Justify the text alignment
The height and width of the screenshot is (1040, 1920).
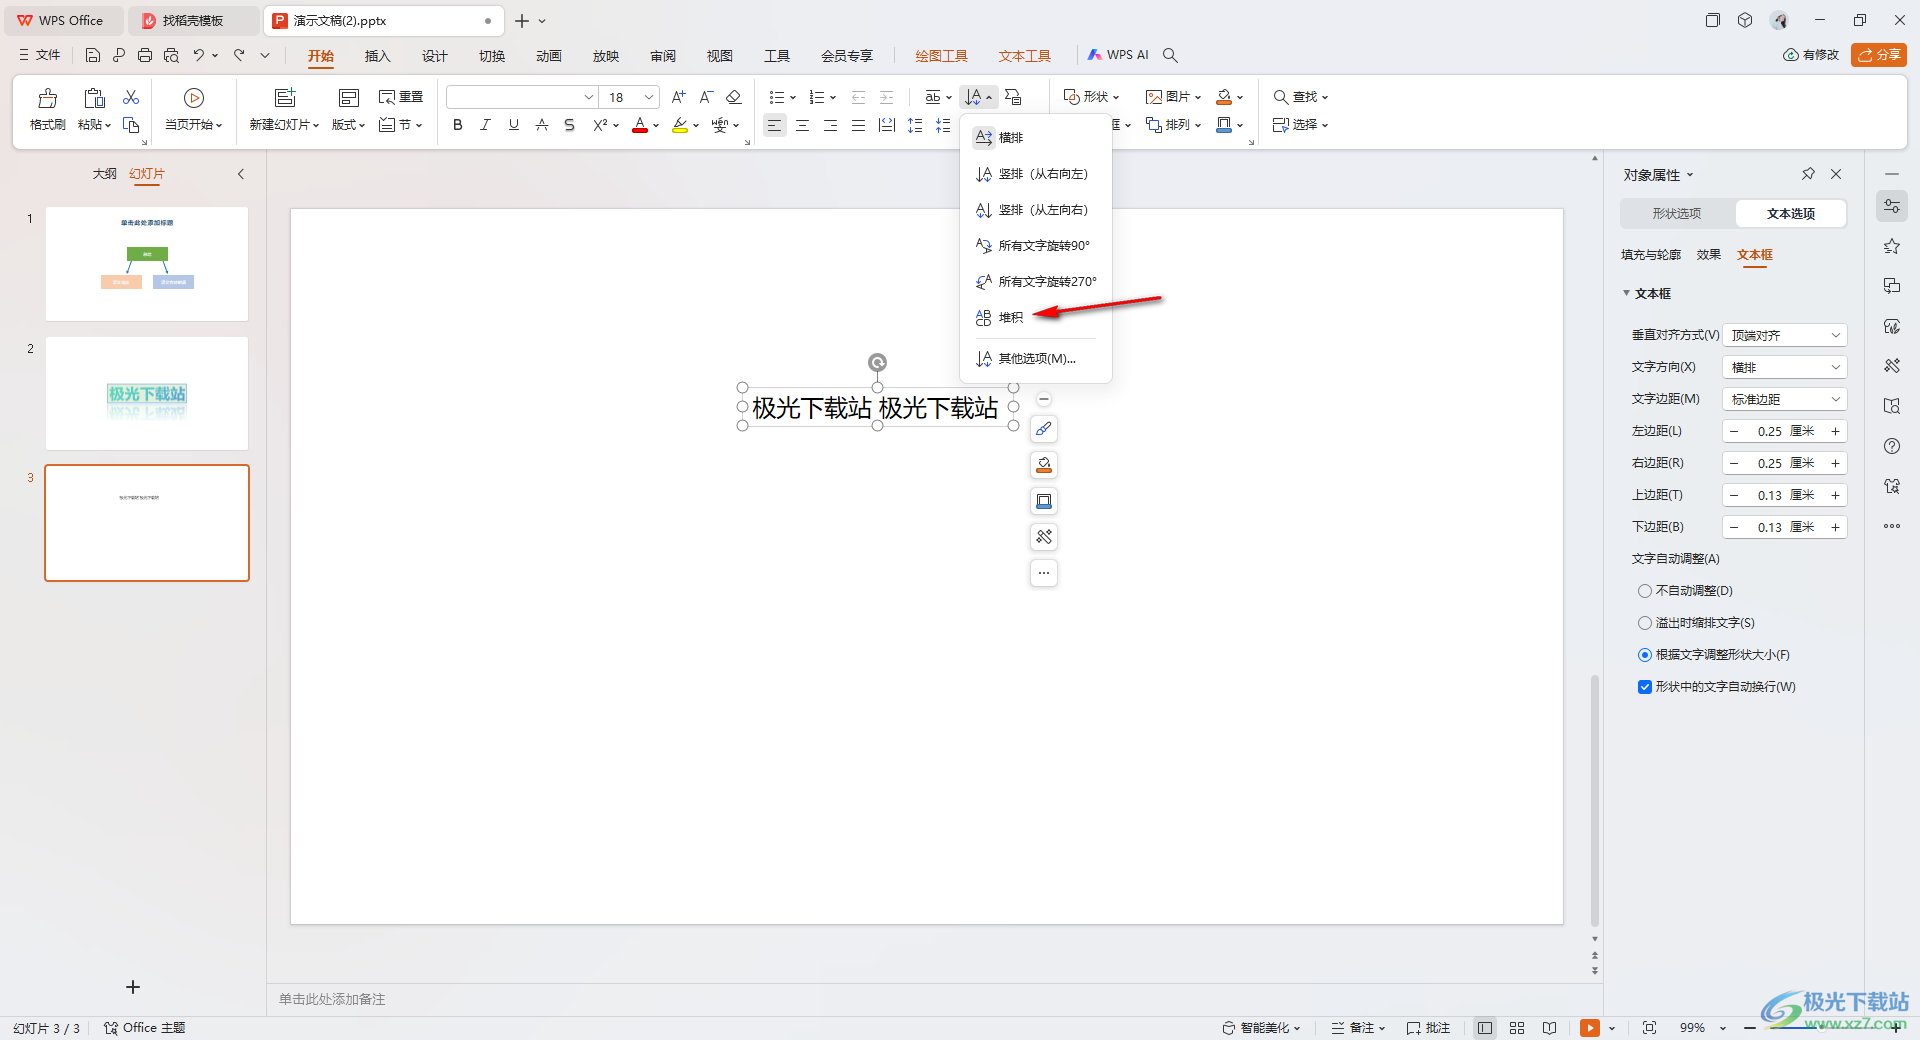[859, 125]
